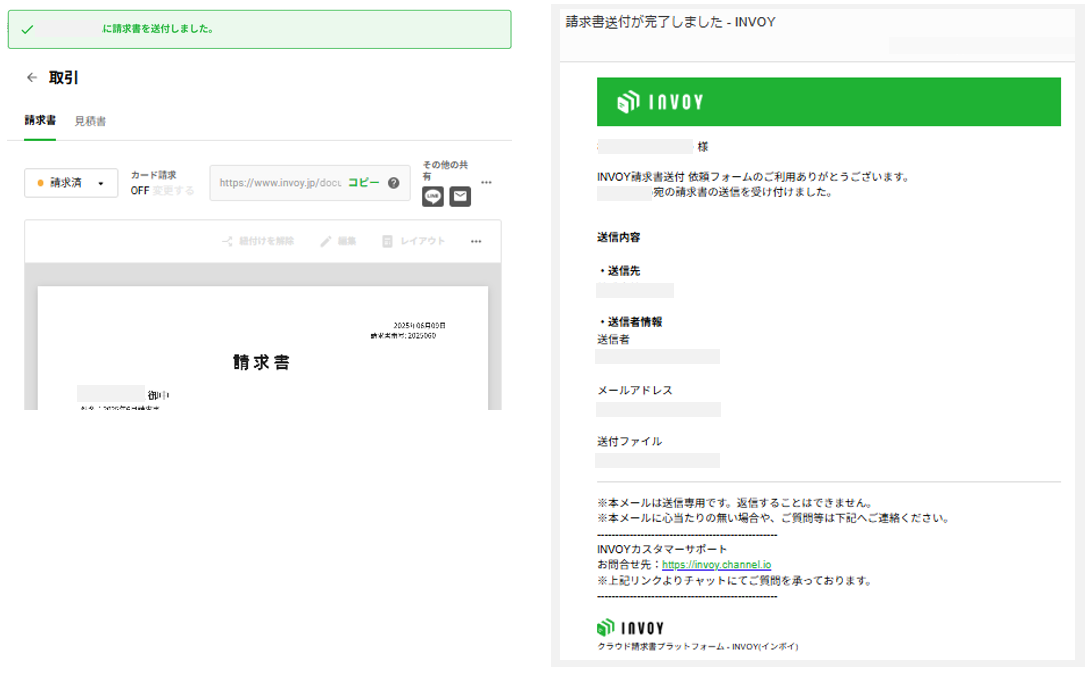The image size is (1091, 677).
Task: Open the 請求済 status dropdown
Action: coord(71,183)
